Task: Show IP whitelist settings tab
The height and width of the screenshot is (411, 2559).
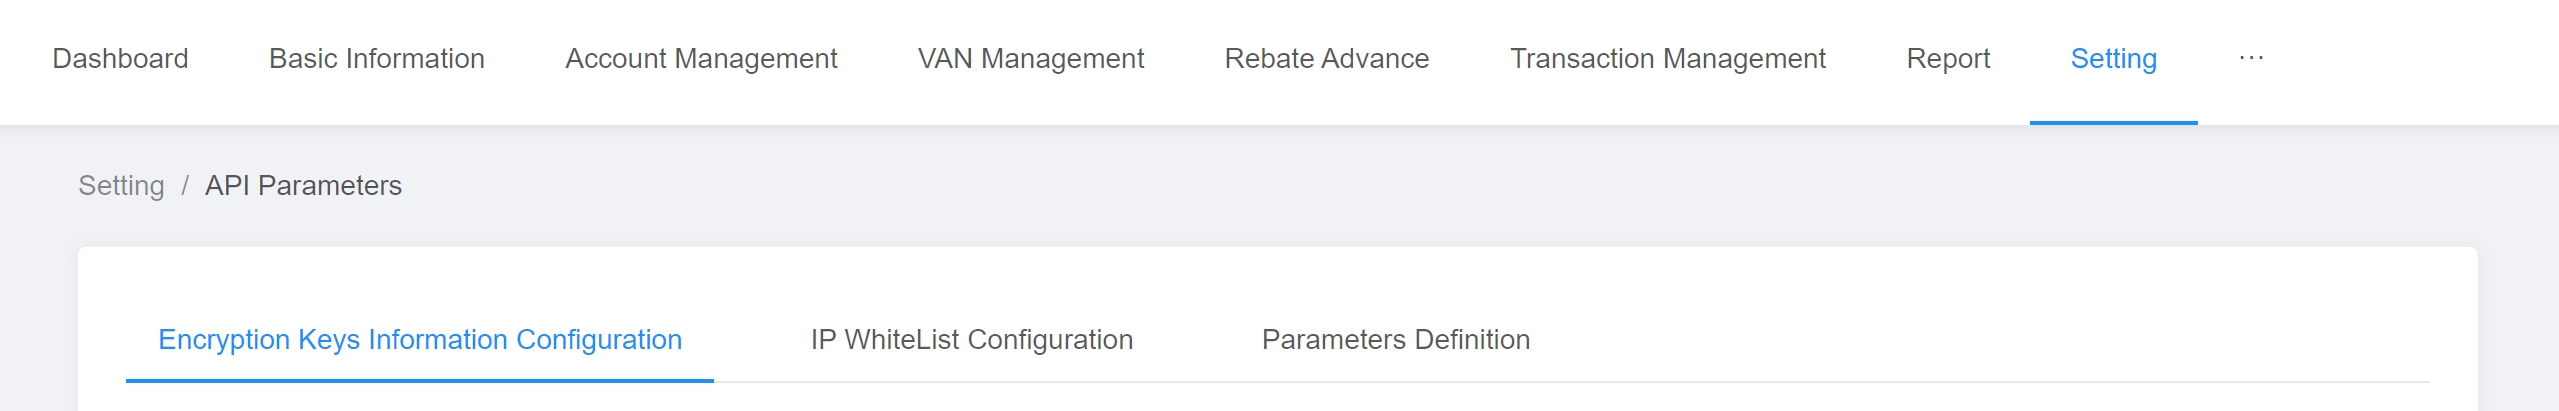Action: [971, 340]
